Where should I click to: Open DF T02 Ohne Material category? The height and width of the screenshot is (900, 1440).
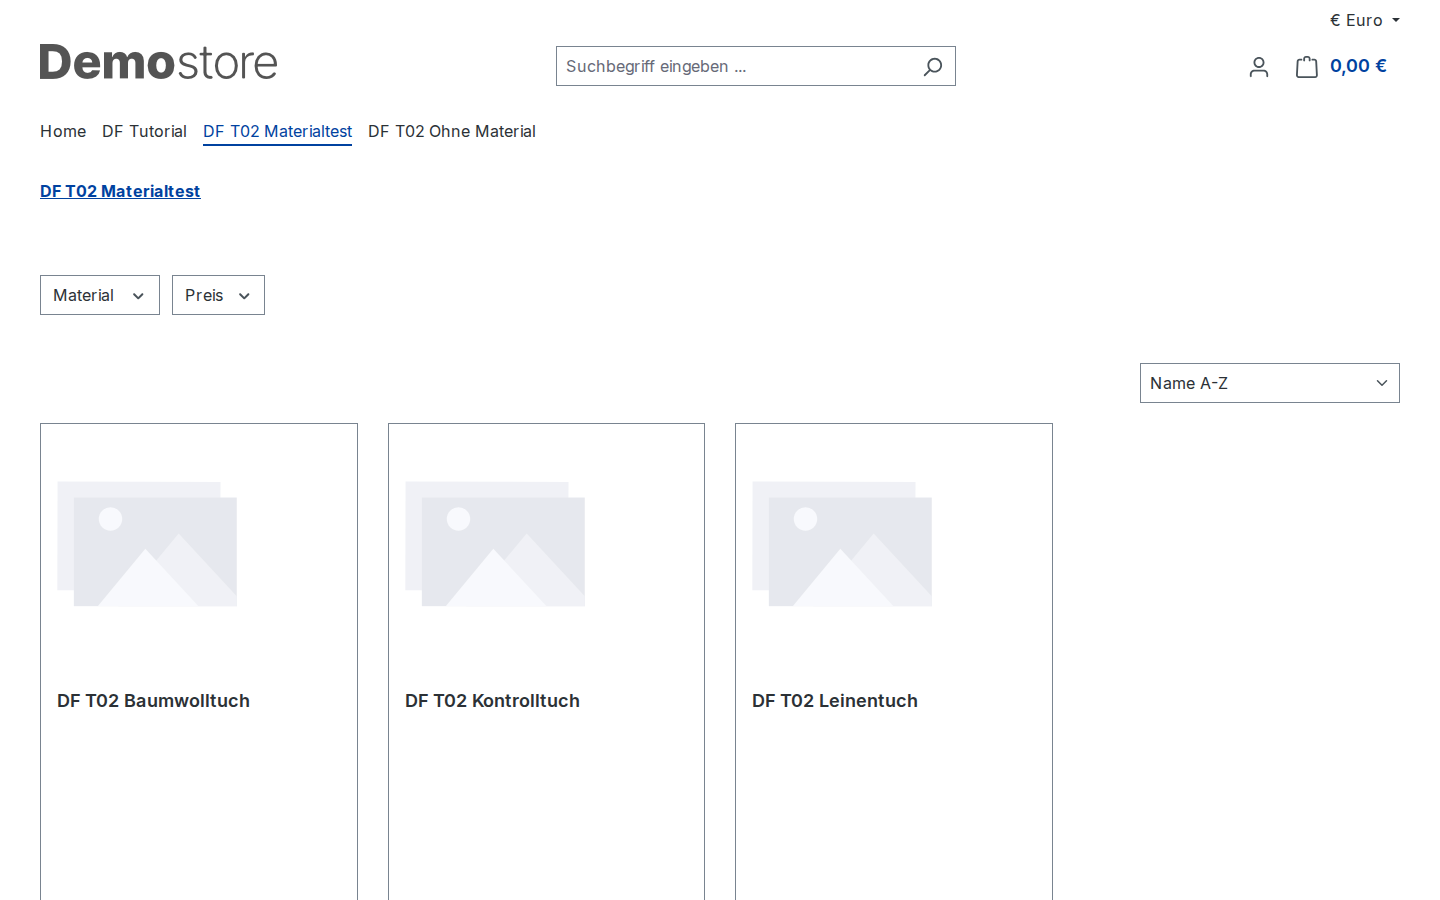pyautogui.click(x=452, y=131)
